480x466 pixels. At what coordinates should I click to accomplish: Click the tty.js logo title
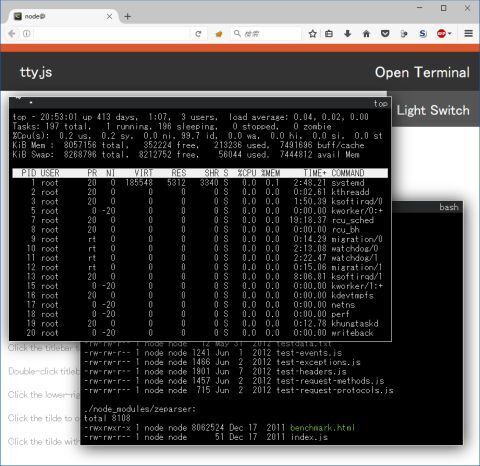36,72
